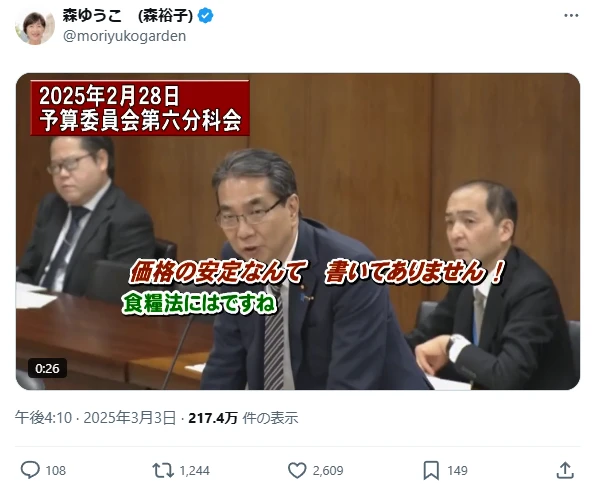Click the 149 bookmarks count

coord(457,471)
